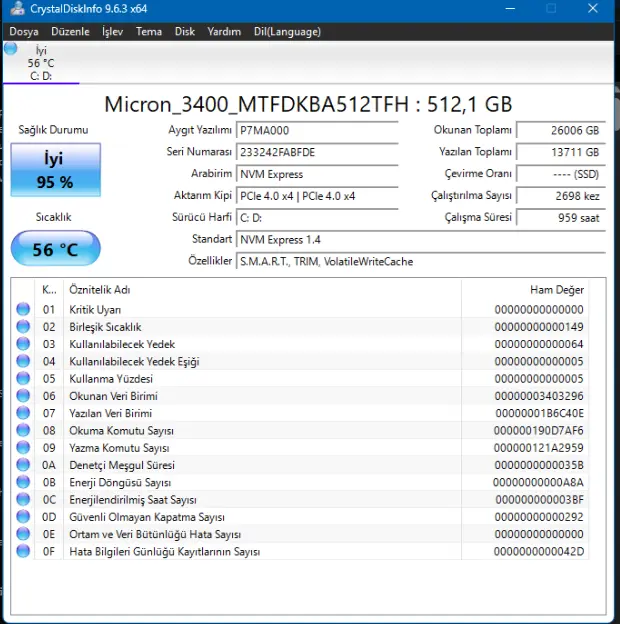Close the CrystalDiskInfo window
The width and height of the screenshot is (620, 624).
tap(593, 8)
